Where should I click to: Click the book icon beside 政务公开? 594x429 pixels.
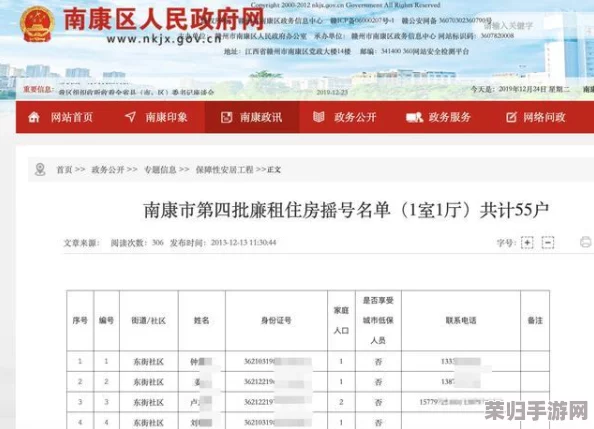point(319,117)
